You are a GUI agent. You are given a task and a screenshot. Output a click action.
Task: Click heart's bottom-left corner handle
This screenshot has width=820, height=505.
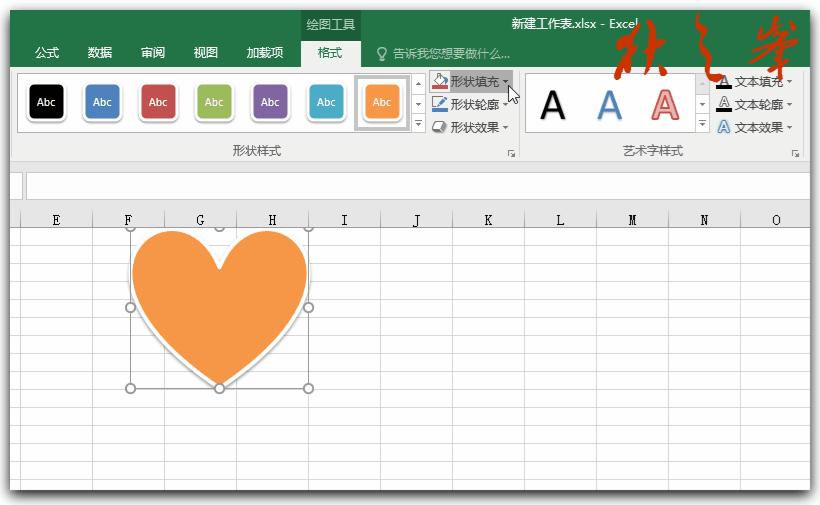click(x=131, y=388)
